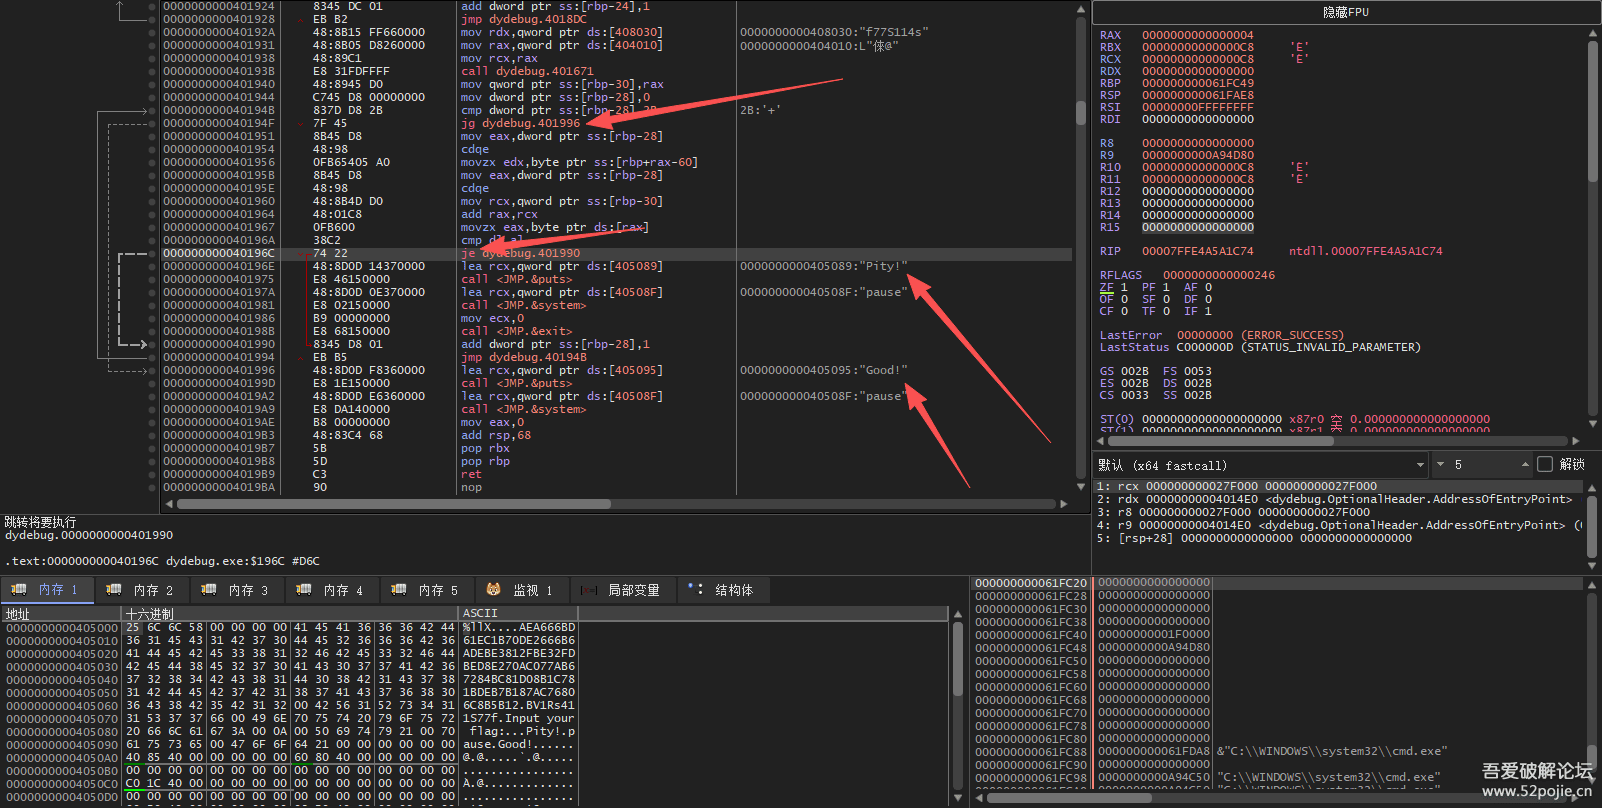Screen dimensions: 1602x808
Task: Click the ASCII column header in dump
Action: 480,613
